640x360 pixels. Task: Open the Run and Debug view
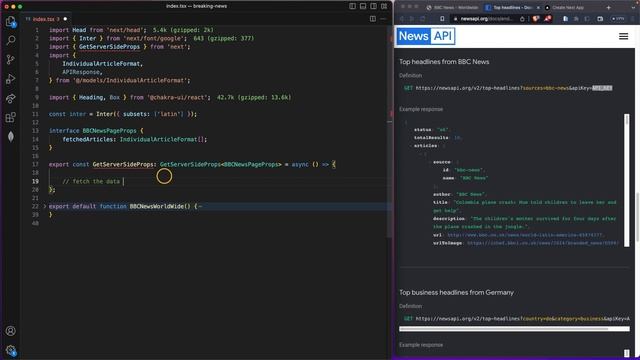click(x=11, y=79)
